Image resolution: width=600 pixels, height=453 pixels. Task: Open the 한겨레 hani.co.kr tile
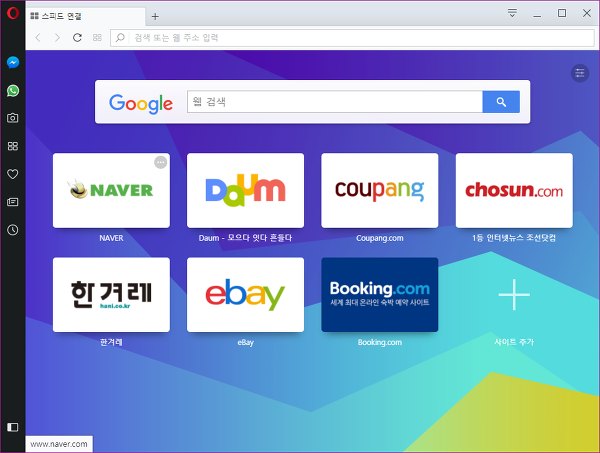111,295
